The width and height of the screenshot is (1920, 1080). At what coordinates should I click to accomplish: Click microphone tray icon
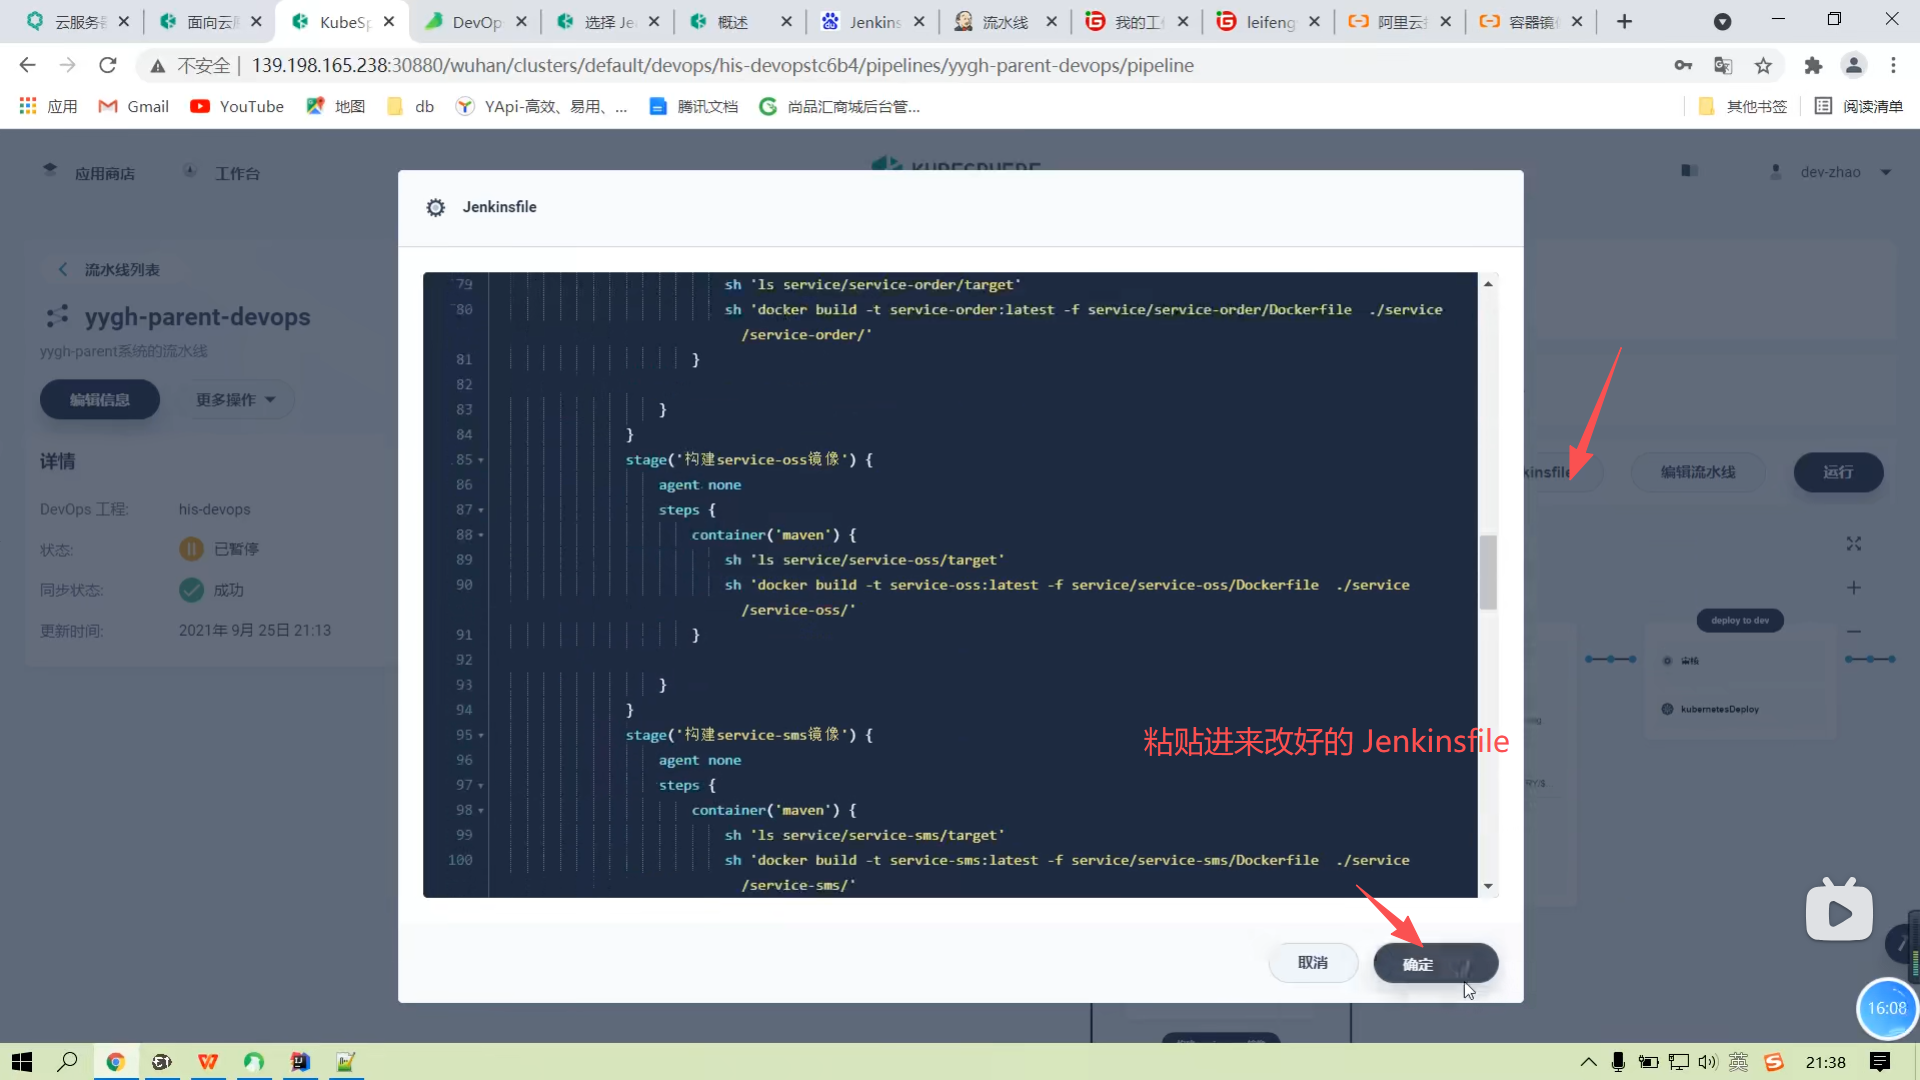(x=1618, y=1062)
